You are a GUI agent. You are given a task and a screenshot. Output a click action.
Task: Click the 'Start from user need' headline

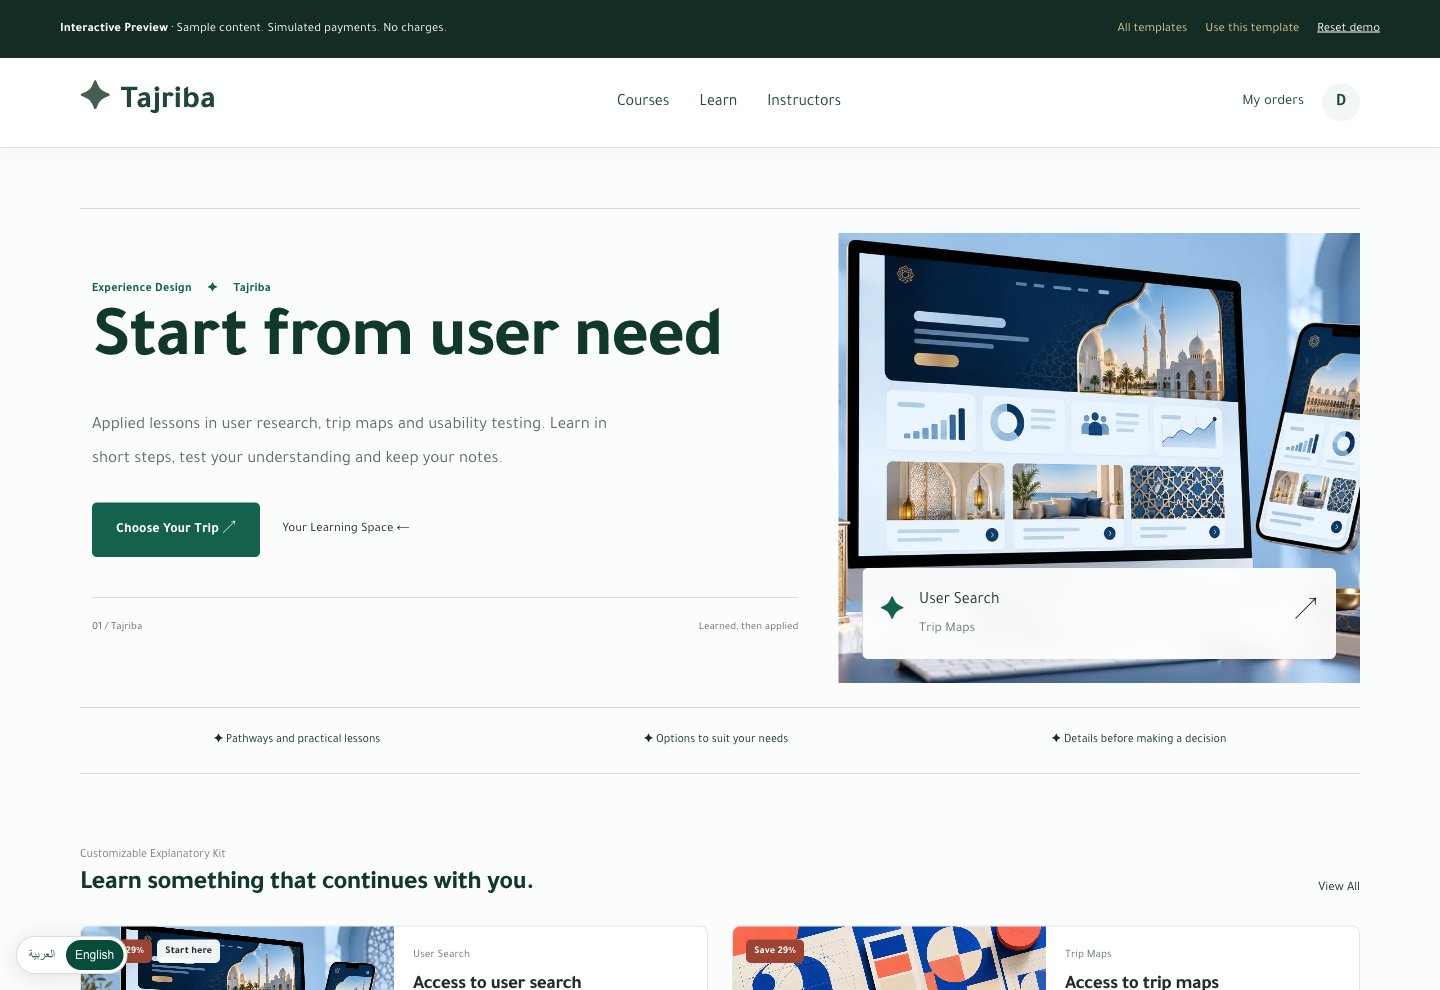click(x=407, y=333)
